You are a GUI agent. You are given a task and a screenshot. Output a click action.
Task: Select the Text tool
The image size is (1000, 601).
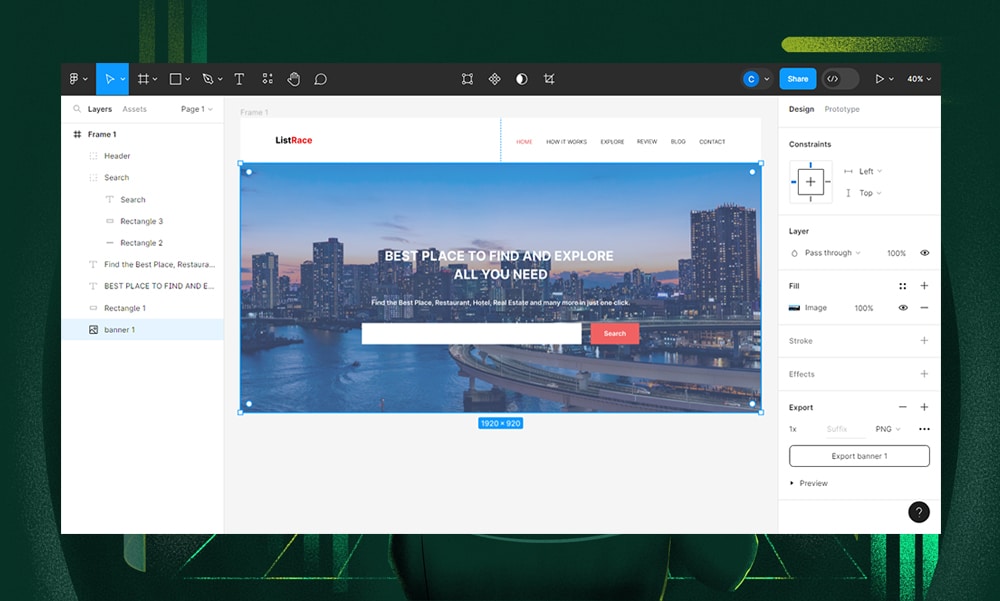pos(239,79)
